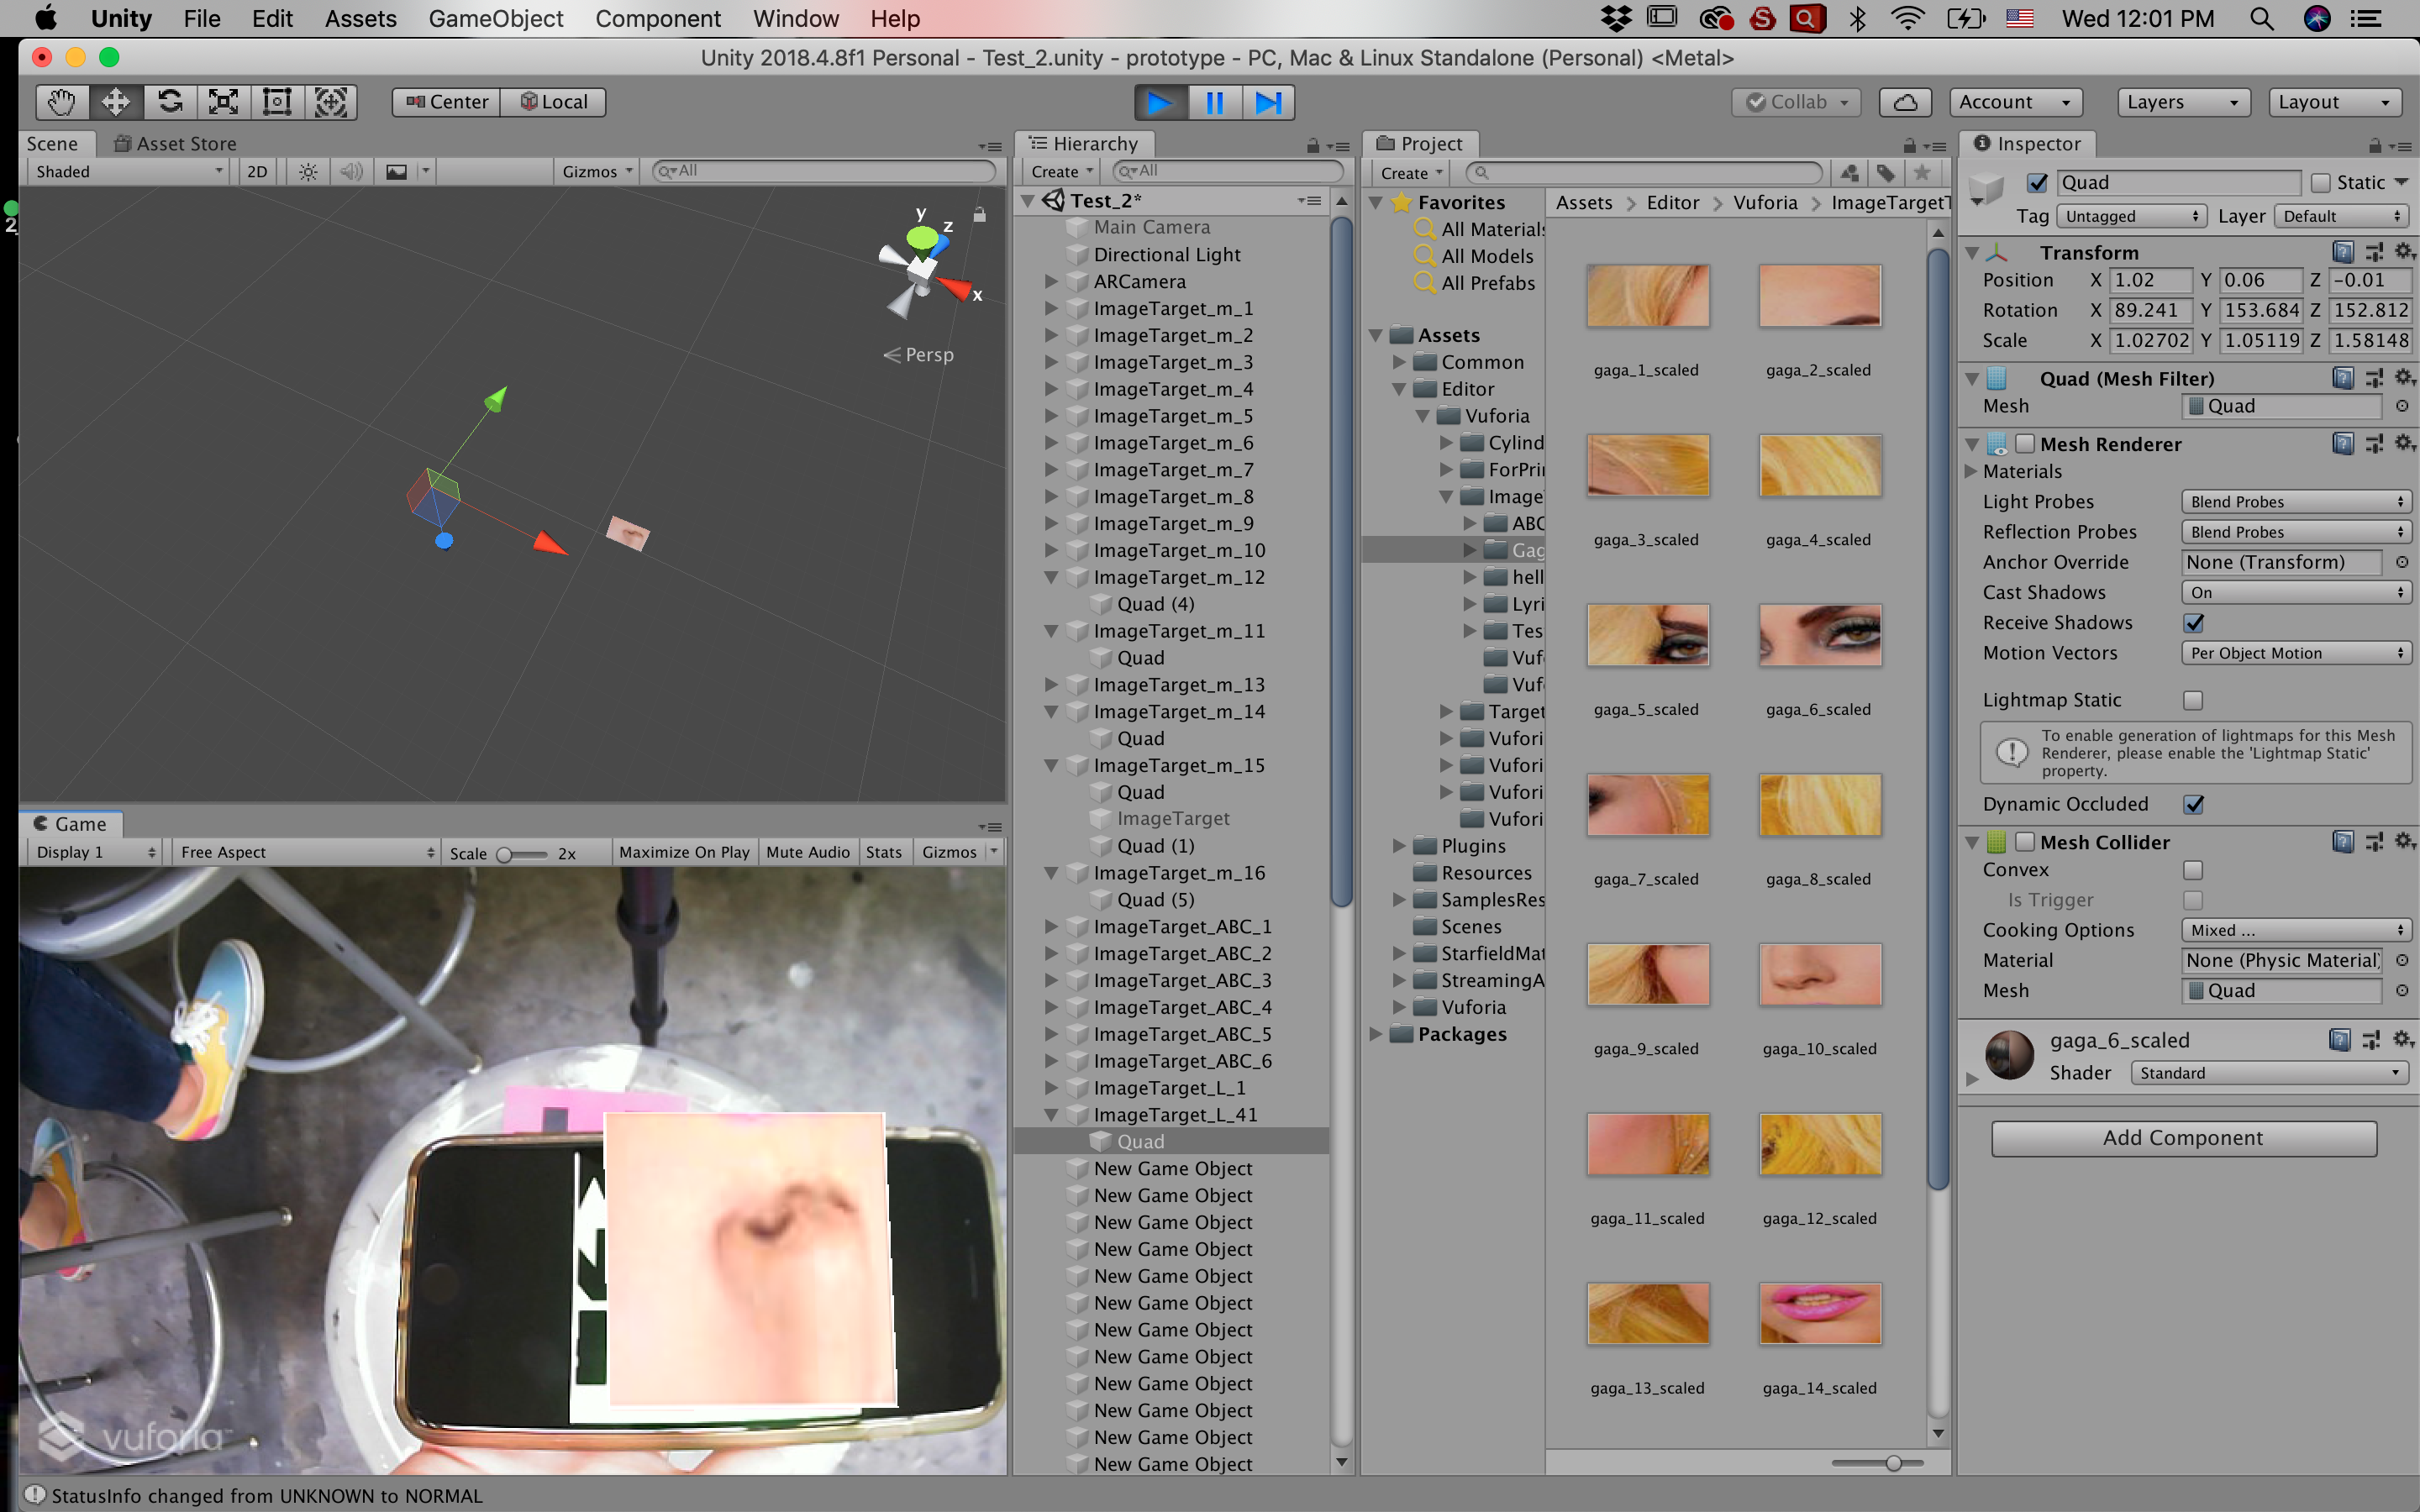Viewport: 2420px width, 1512px height.
Task: Expand ImageTarget_m_13 in Hierarchy
Action: tap(1051, 685)
